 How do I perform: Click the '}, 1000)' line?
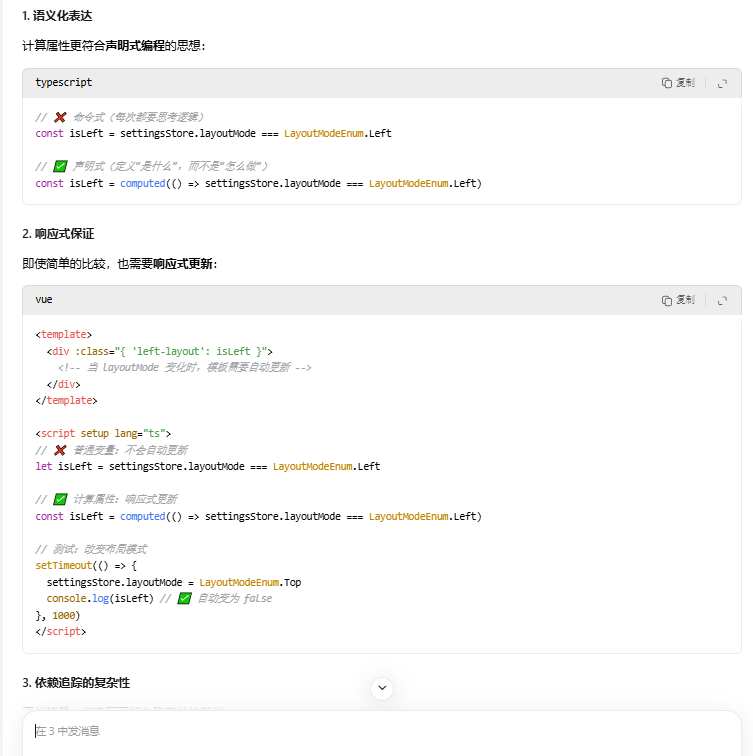coord(58,616)
